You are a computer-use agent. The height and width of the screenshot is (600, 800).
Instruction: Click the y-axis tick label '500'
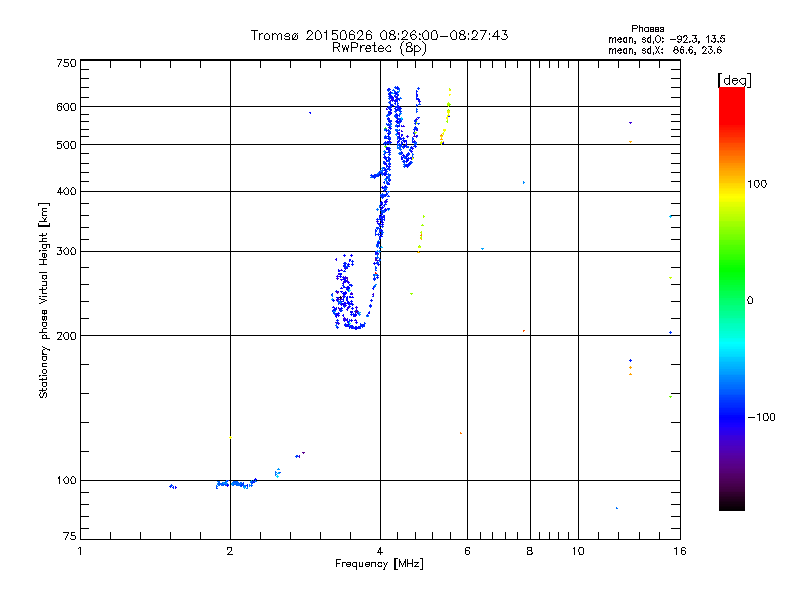(x=66, y=145)
